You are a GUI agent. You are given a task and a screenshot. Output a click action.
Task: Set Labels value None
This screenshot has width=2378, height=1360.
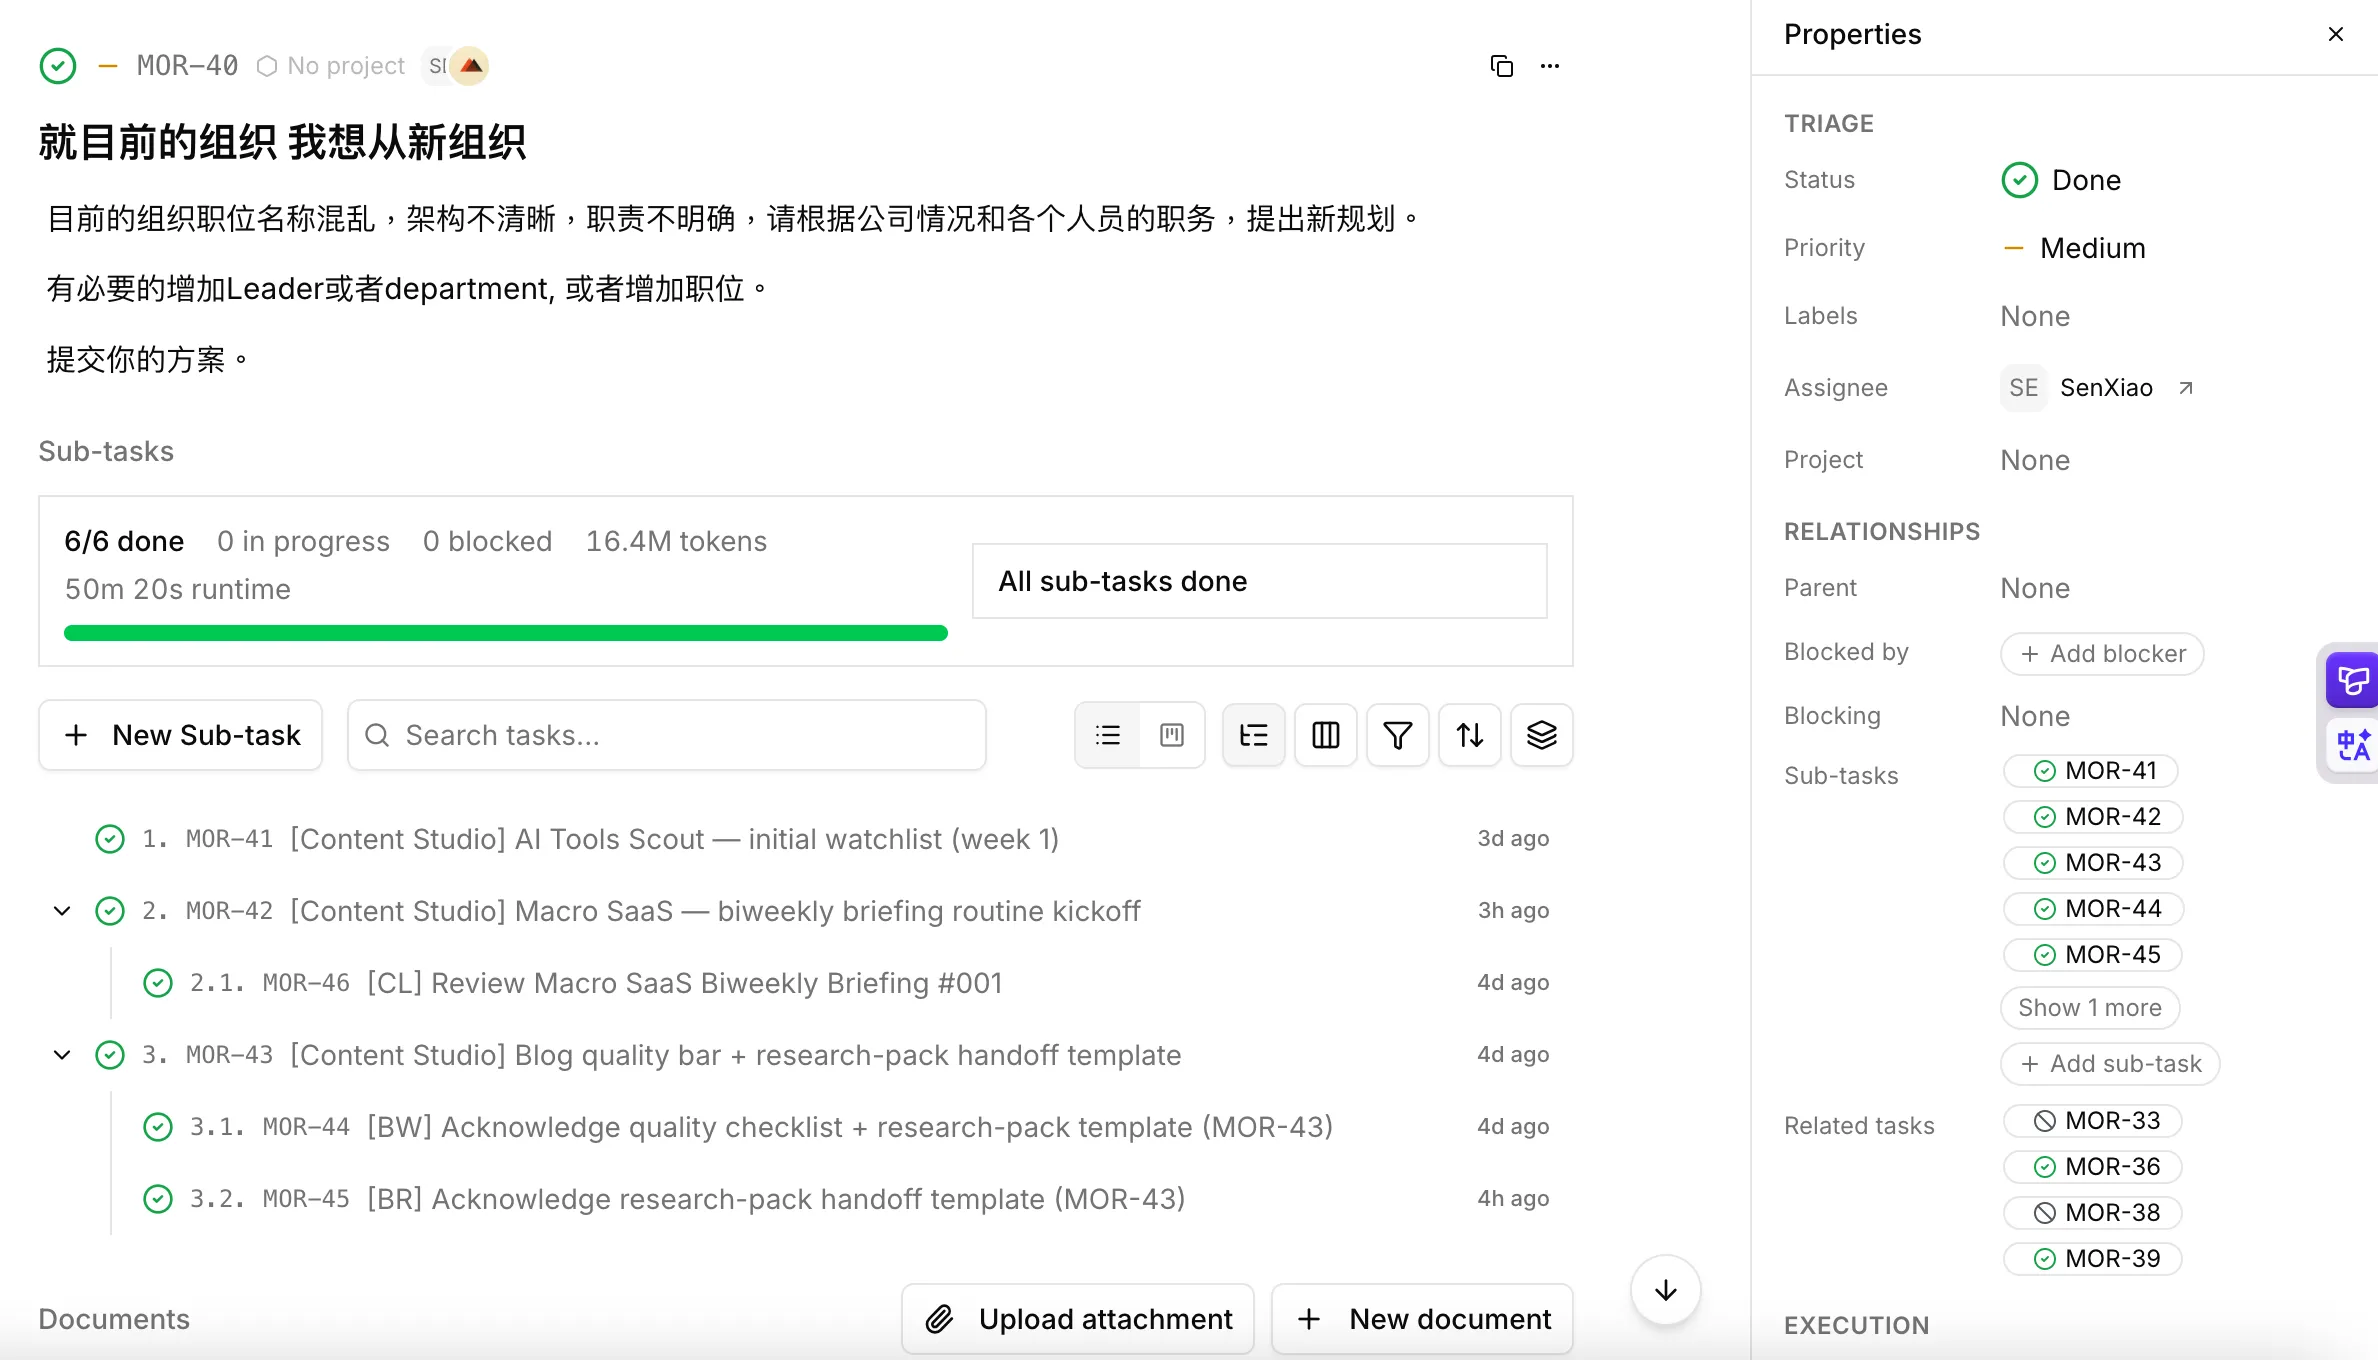pyautogui.click(x=2035, y=316)
